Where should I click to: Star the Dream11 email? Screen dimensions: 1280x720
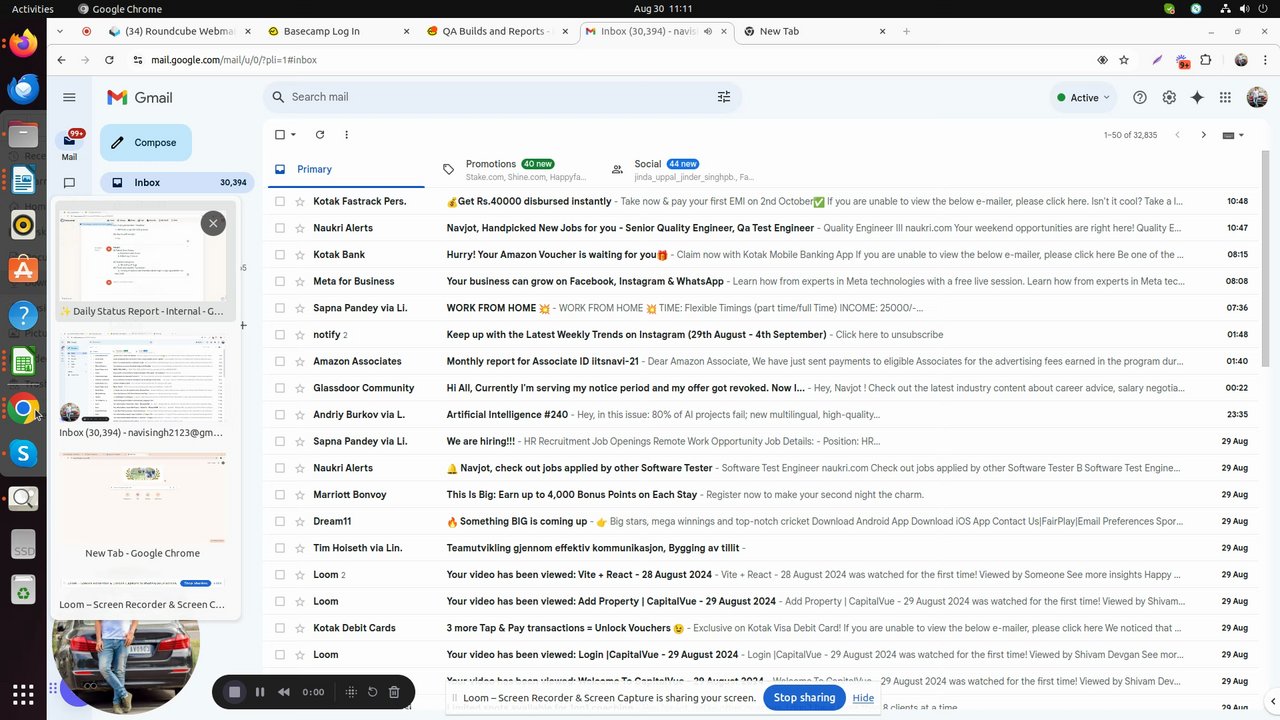[300, 521]
